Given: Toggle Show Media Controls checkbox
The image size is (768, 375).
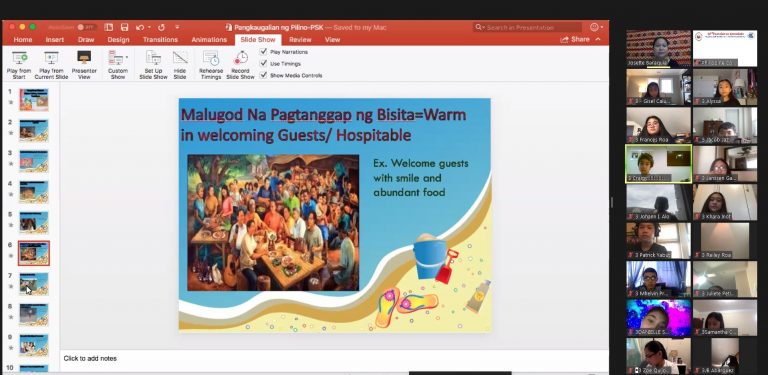Looking at the screenshot, I should 264,75.
